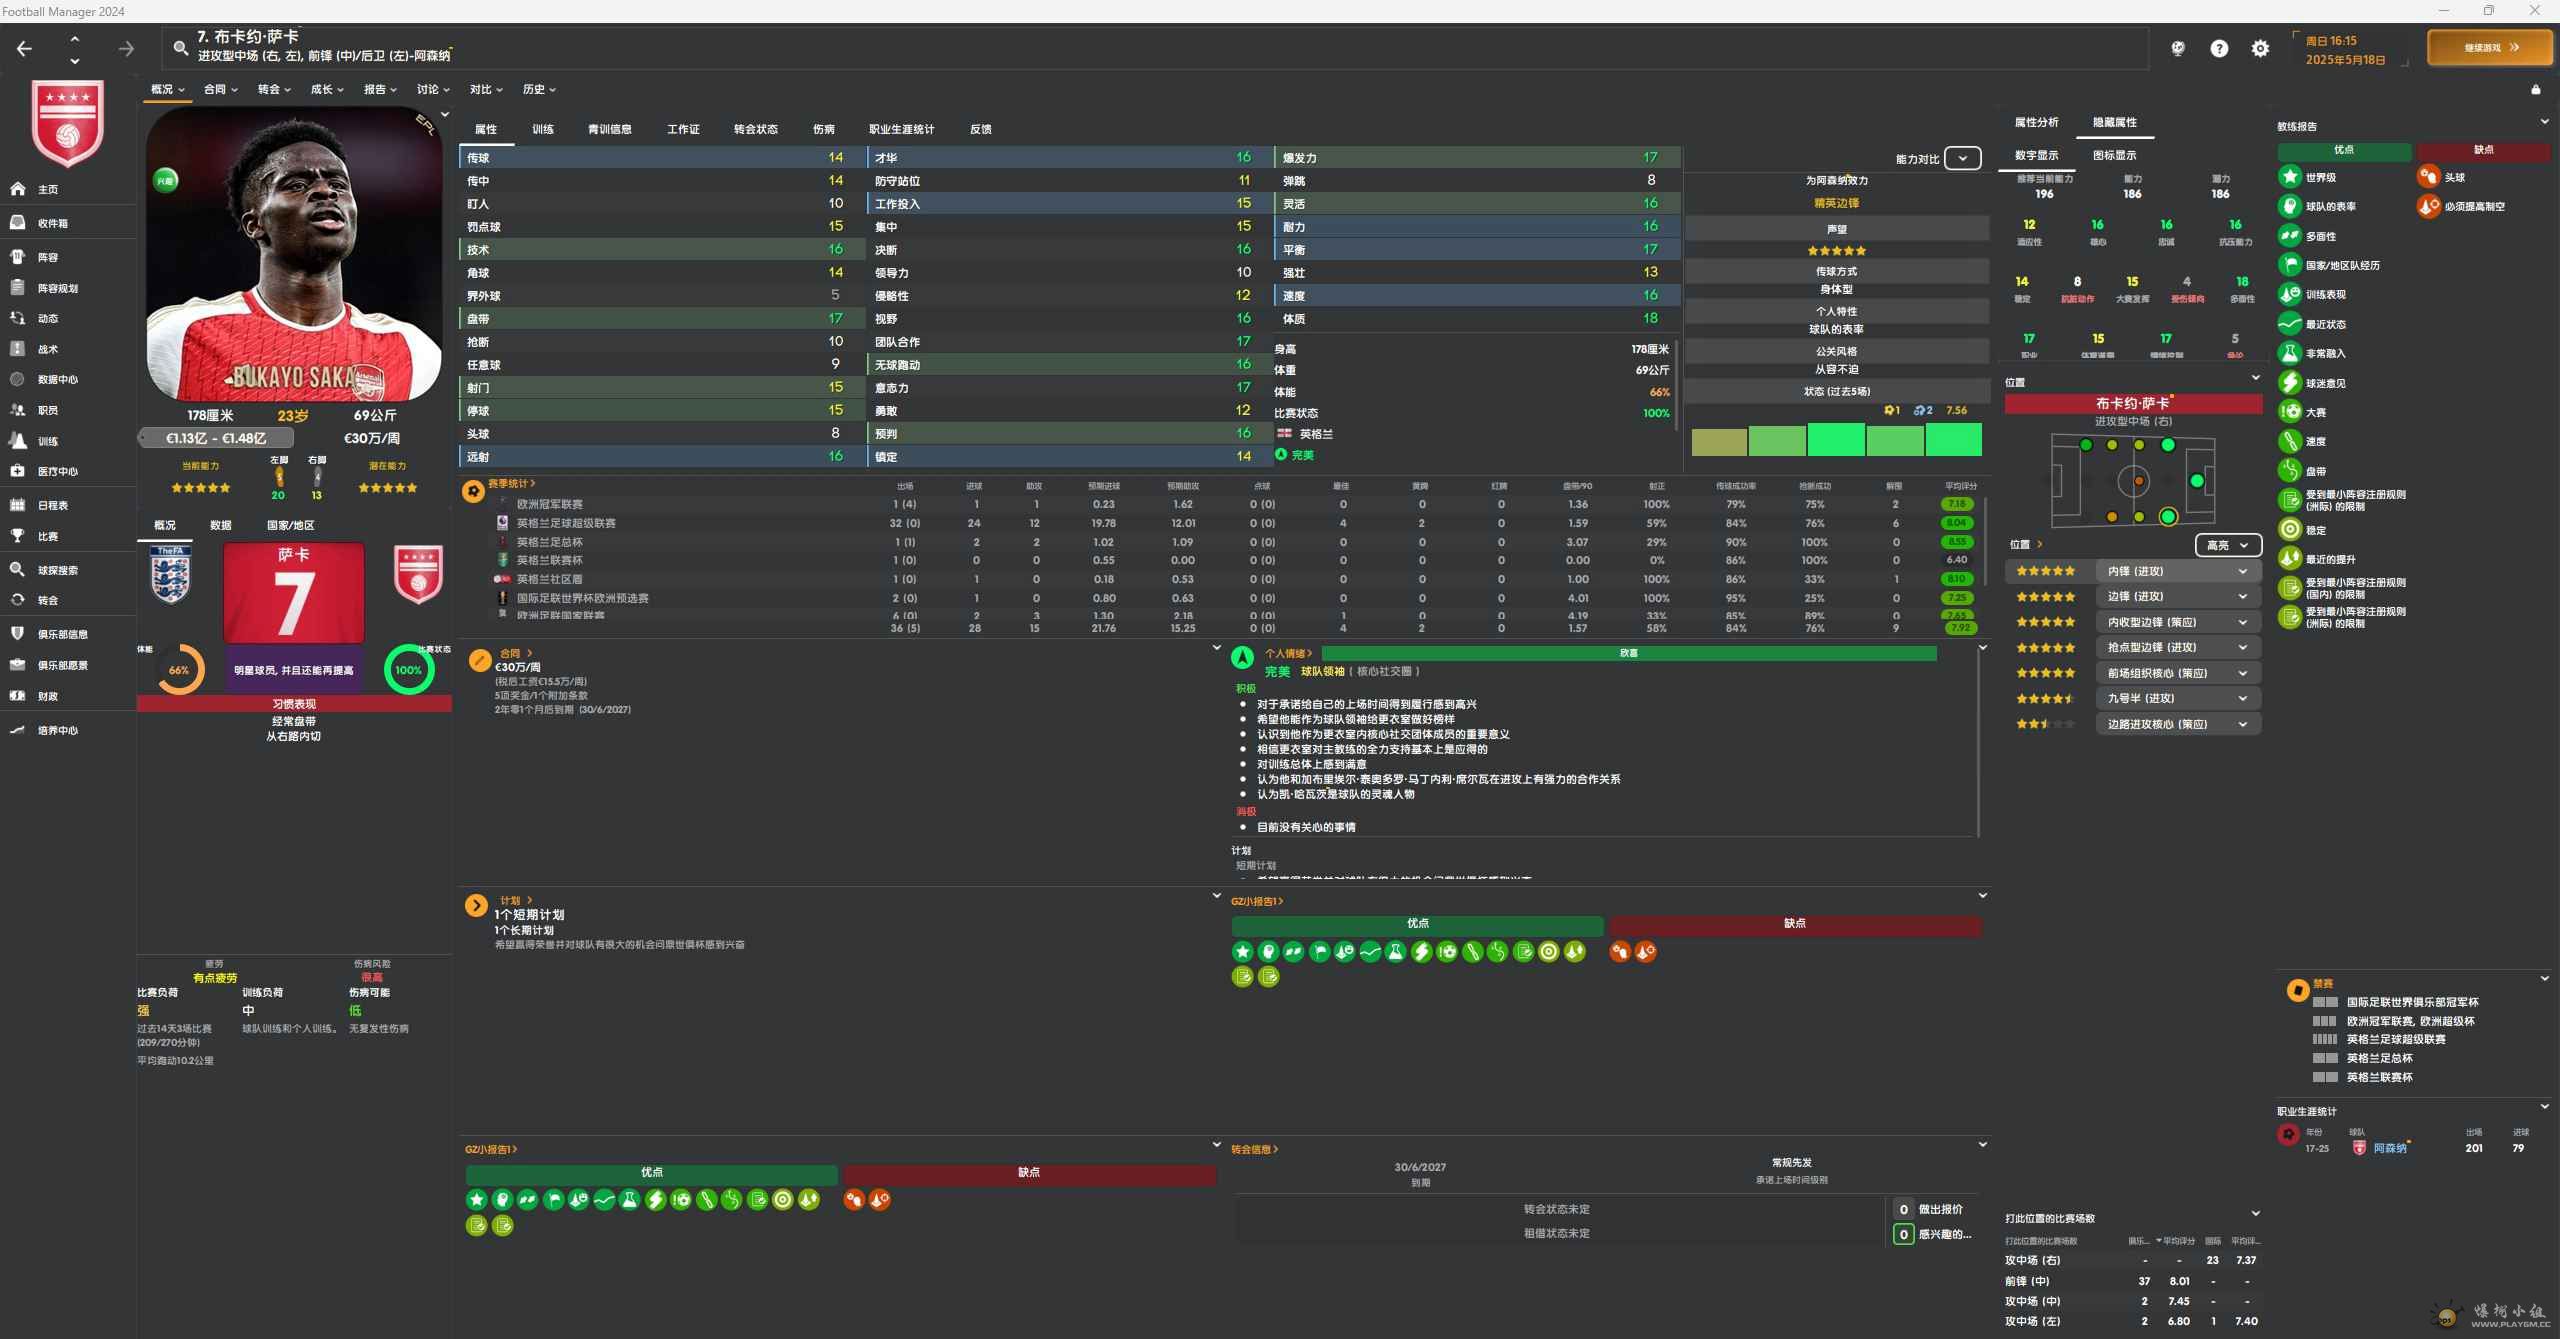Open the 个人情绪 link
This screenshot has width=2560, height=1339.
pyautogui.click(x=1288, y=653)
